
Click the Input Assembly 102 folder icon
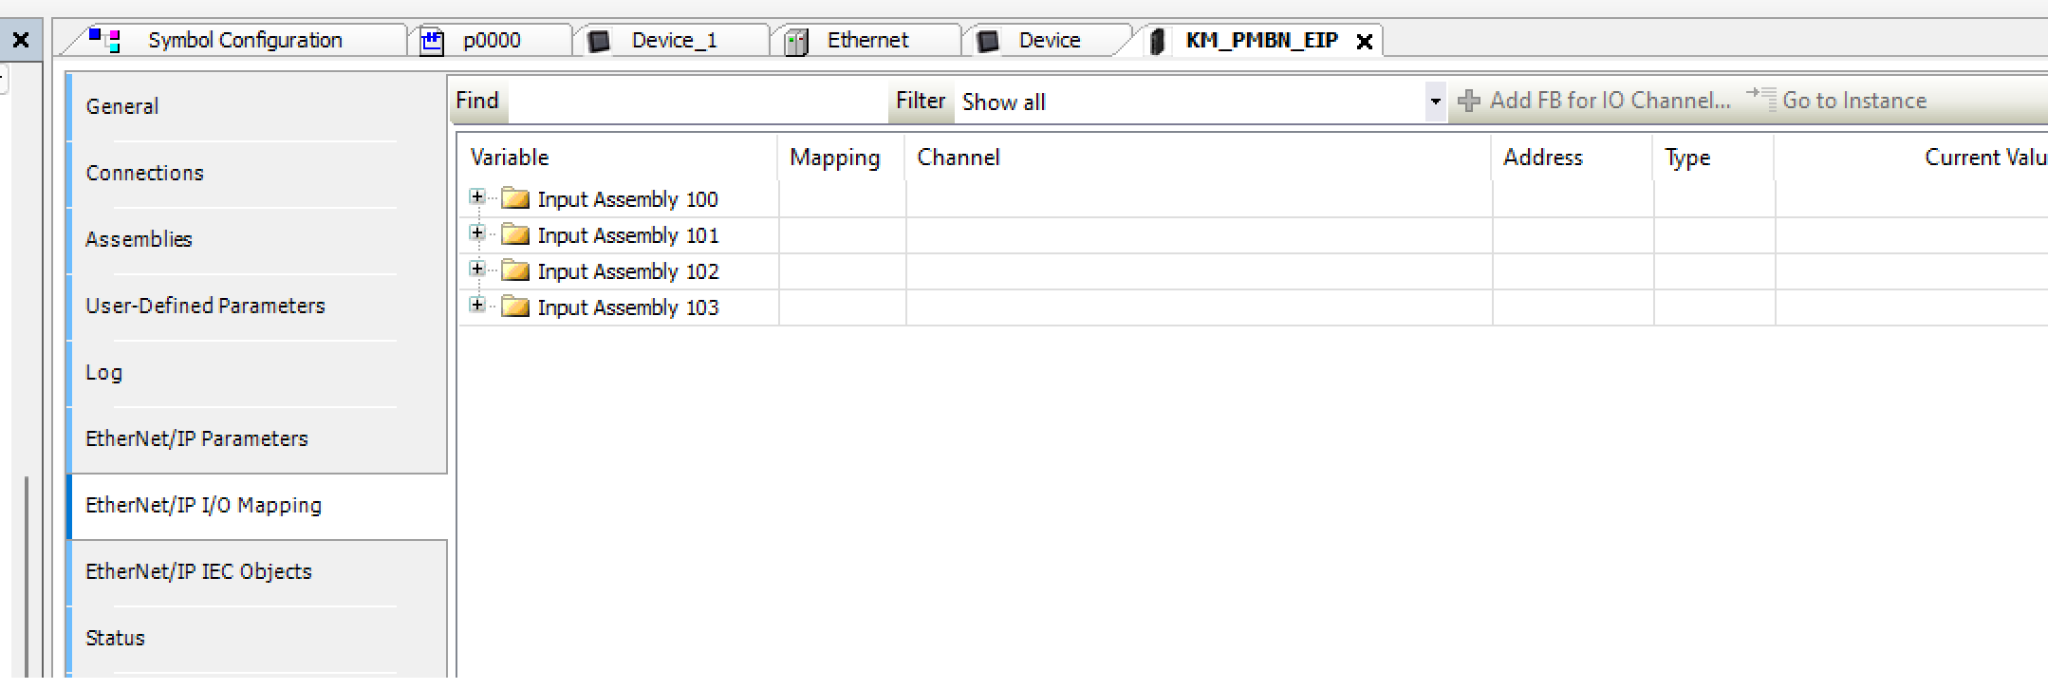point(515,271)
